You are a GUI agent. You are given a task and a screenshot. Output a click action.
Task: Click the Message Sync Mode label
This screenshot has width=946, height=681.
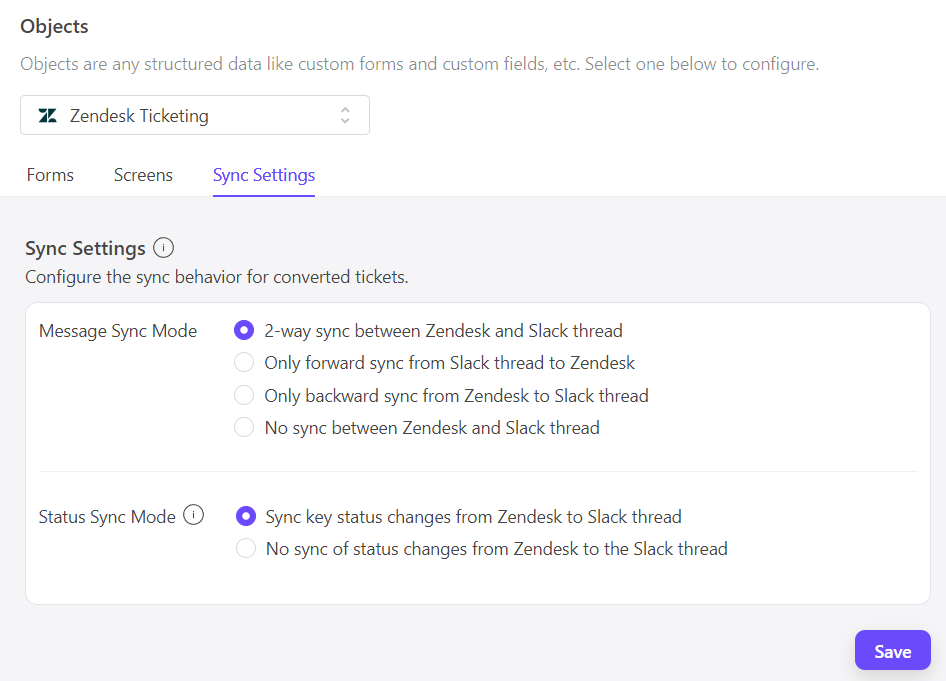pyautogui.click(x=118, y=331)
